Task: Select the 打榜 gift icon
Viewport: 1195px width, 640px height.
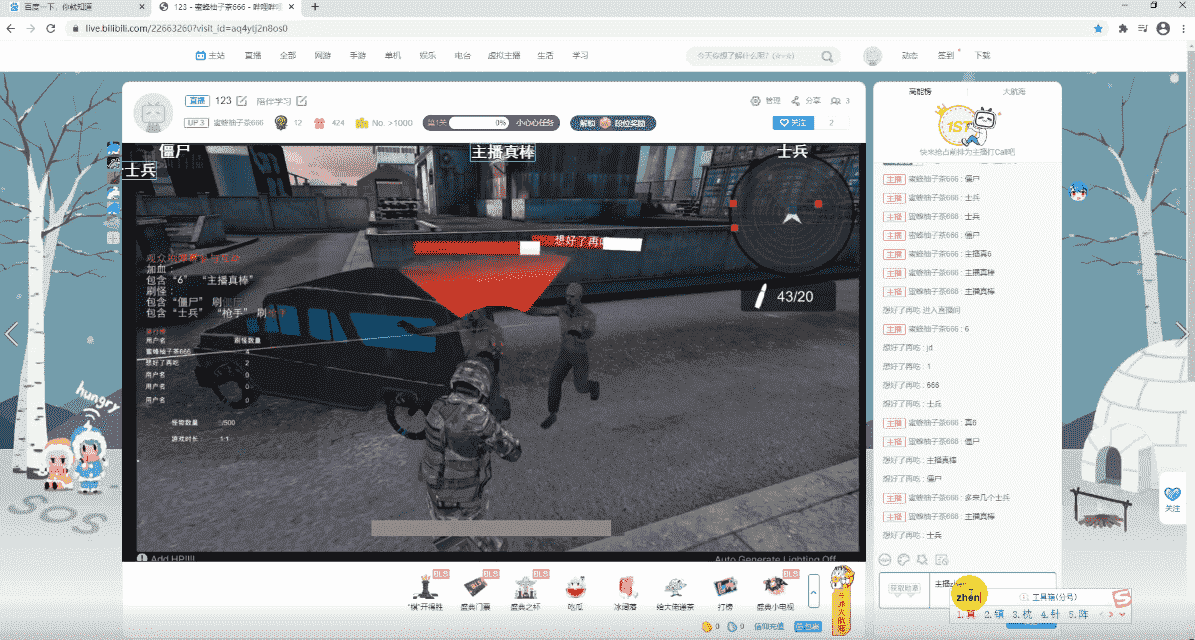Action: 724,587
